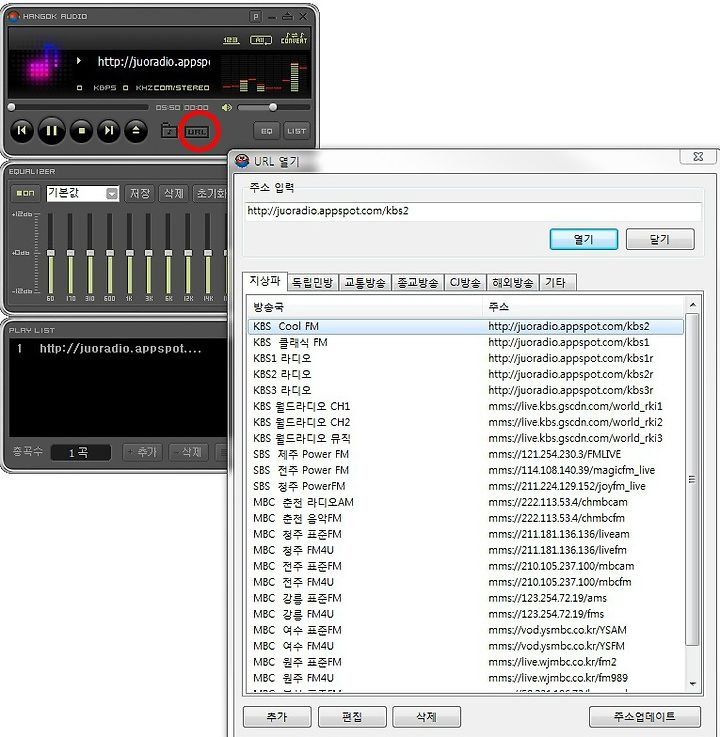Image resolution: width=720 pixels, height=737 pixels.
Task: Switch to the 지상파 tab
Action: click(265, 281)
